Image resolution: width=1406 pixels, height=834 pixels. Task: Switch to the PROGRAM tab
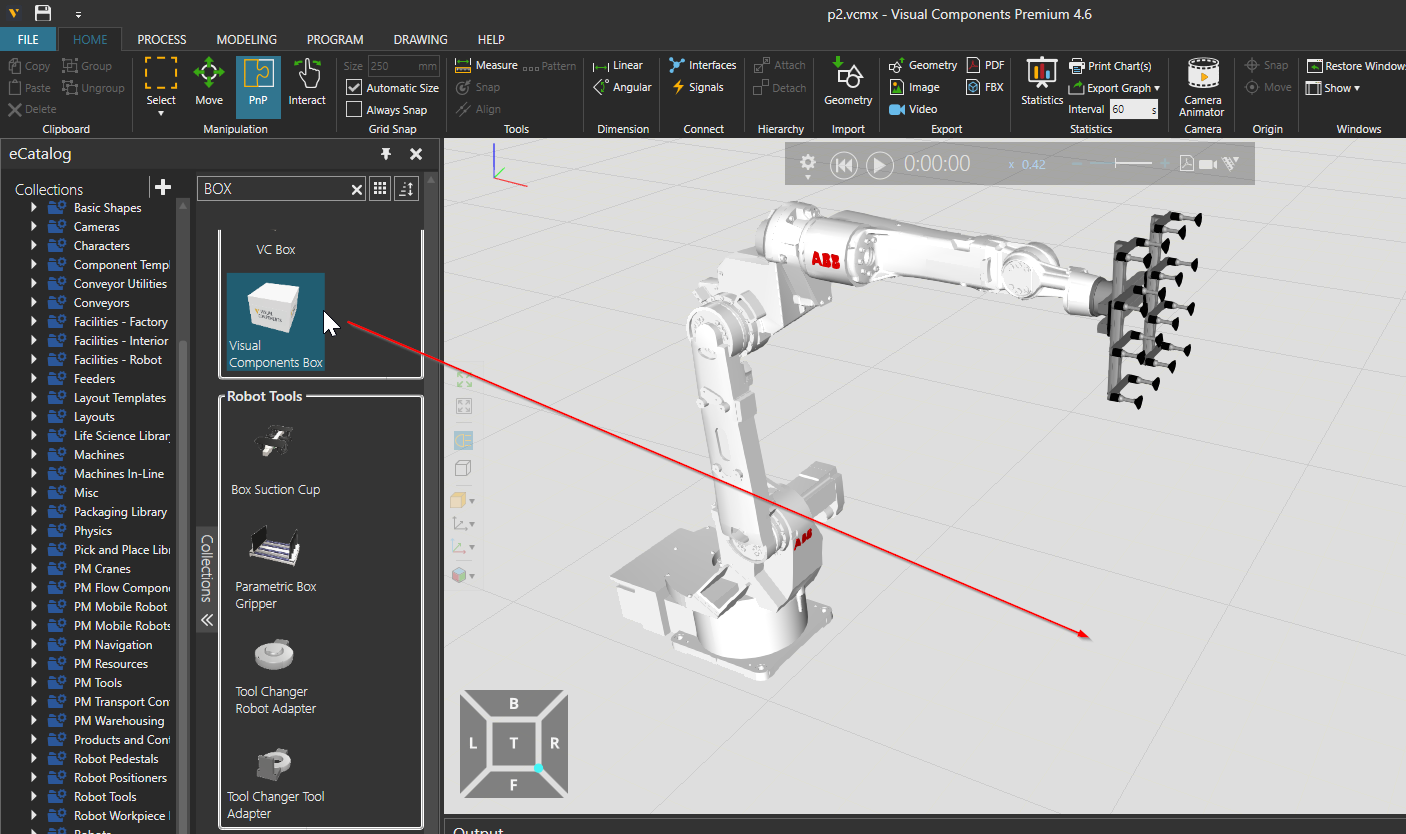335,39
